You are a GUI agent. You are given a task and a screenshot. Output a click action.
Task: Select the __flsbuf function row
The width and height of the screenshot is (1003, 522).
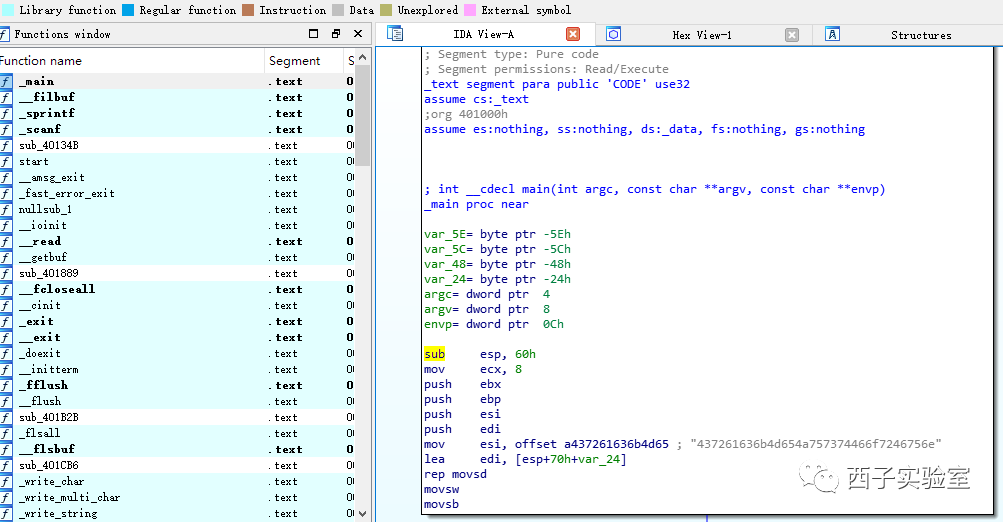click(x=178, y=449)
